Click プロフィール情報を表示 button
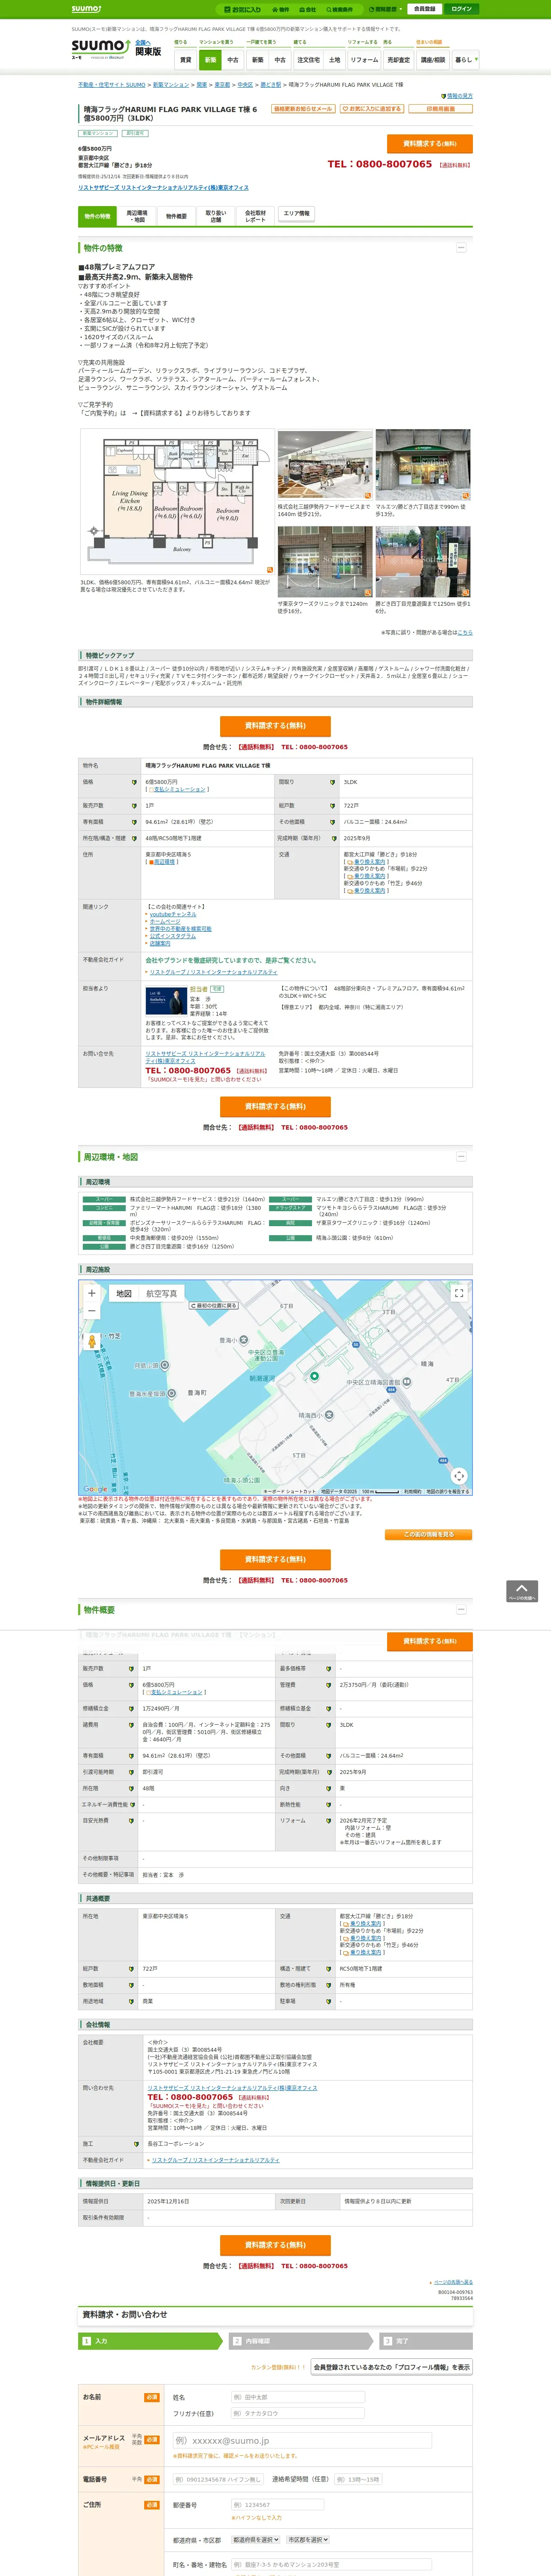551x2576 pixels. click(391, 2367)
